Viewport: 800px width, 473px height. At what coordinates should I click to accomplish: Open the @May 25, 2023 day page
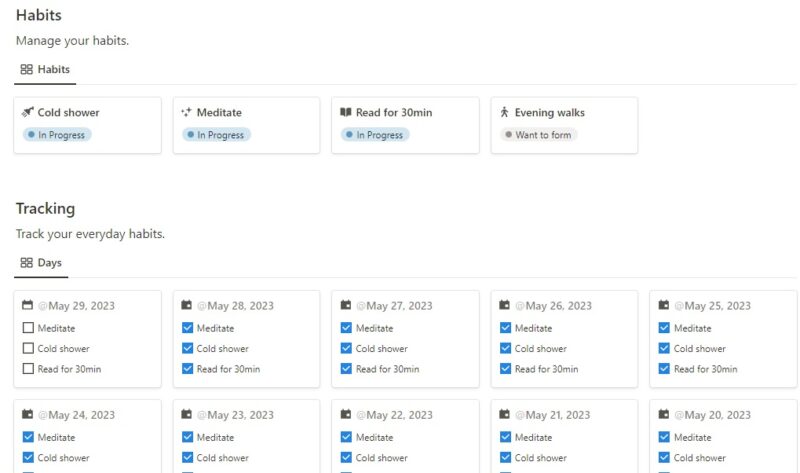click(x=712, y=306)
